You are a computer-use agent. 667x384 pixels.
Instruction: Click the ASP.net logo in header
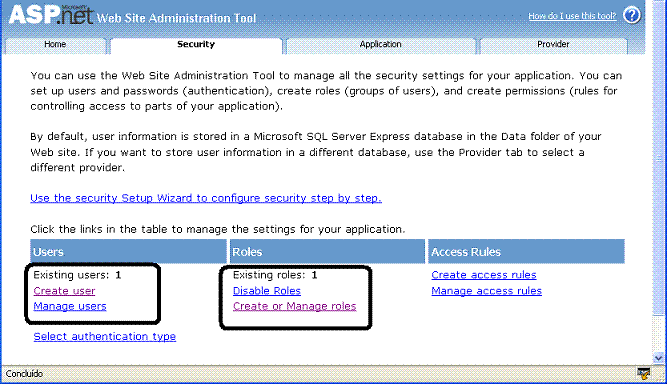pyautogui.click(x=50, y=14)
